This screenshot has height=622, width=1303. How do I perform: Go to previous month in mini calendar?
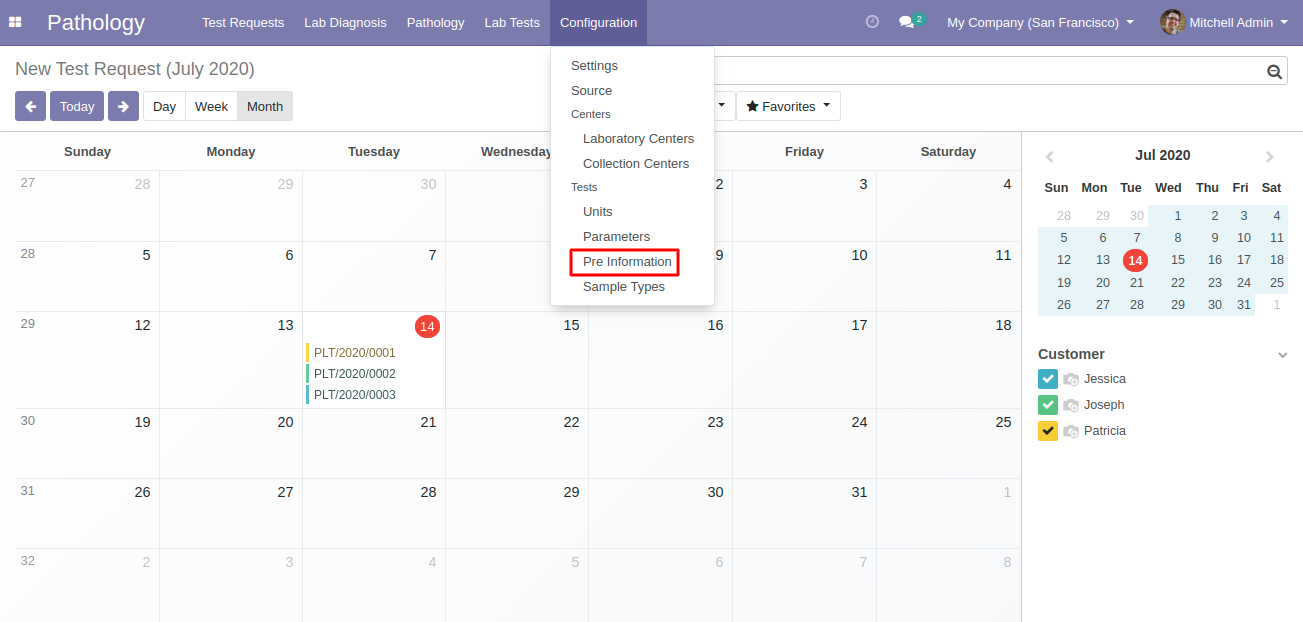point(1050,156)
